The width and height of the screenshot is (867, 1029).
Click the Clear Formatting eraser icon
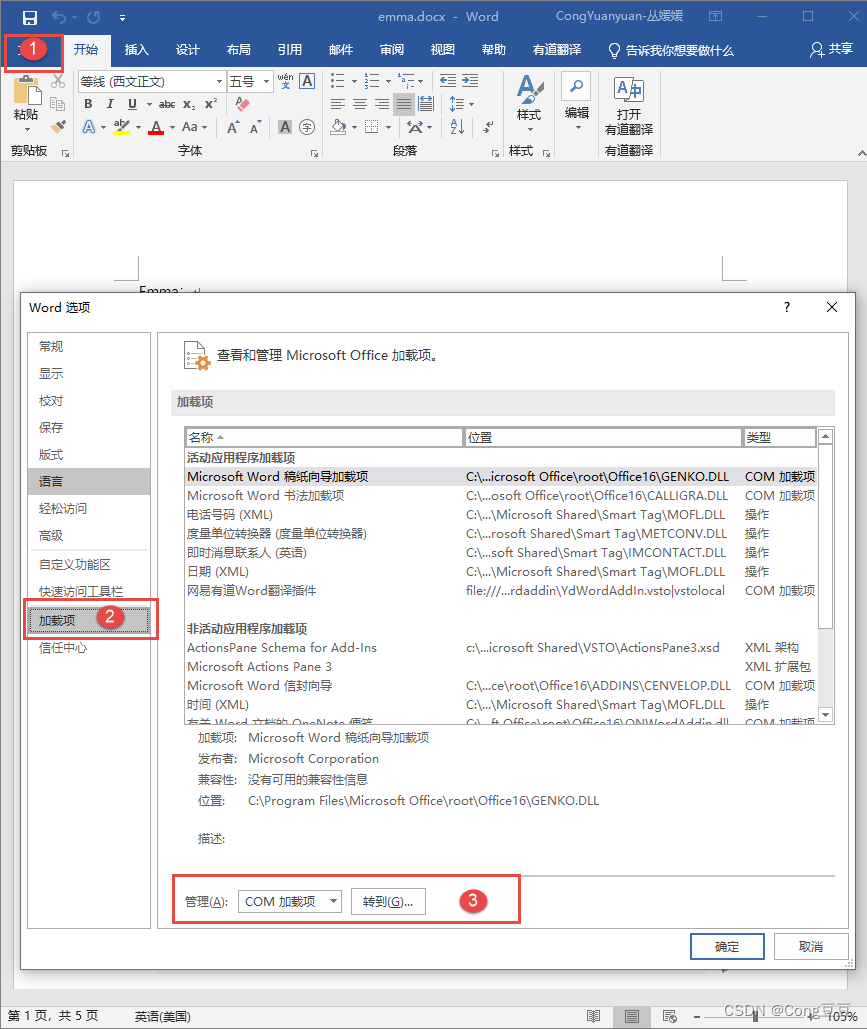242,104
